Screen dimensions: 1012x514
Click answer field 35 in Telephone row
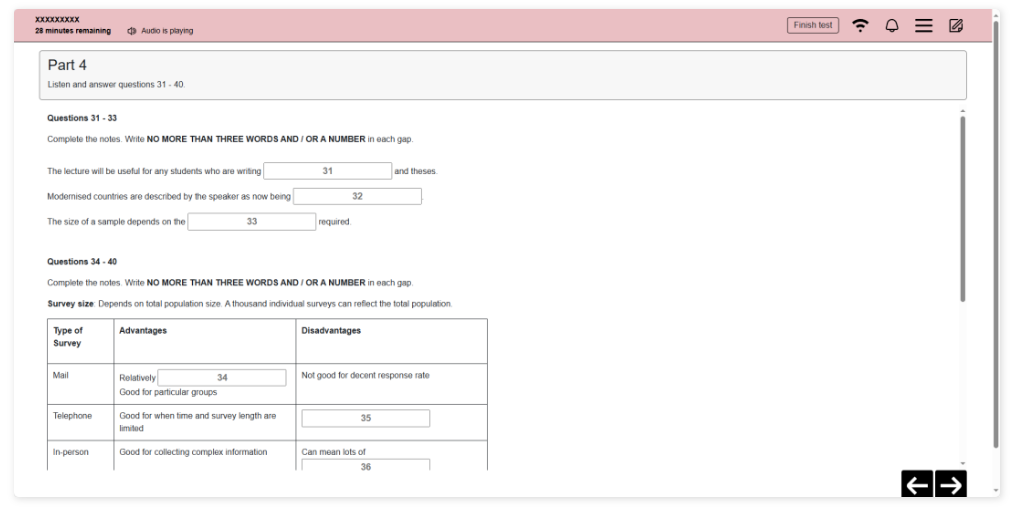click(365, 418)
